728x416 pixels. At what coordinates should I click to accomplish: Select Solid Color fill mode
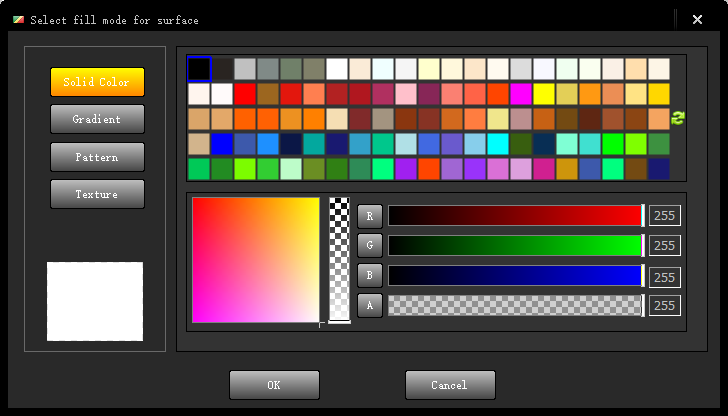(97, 82)
